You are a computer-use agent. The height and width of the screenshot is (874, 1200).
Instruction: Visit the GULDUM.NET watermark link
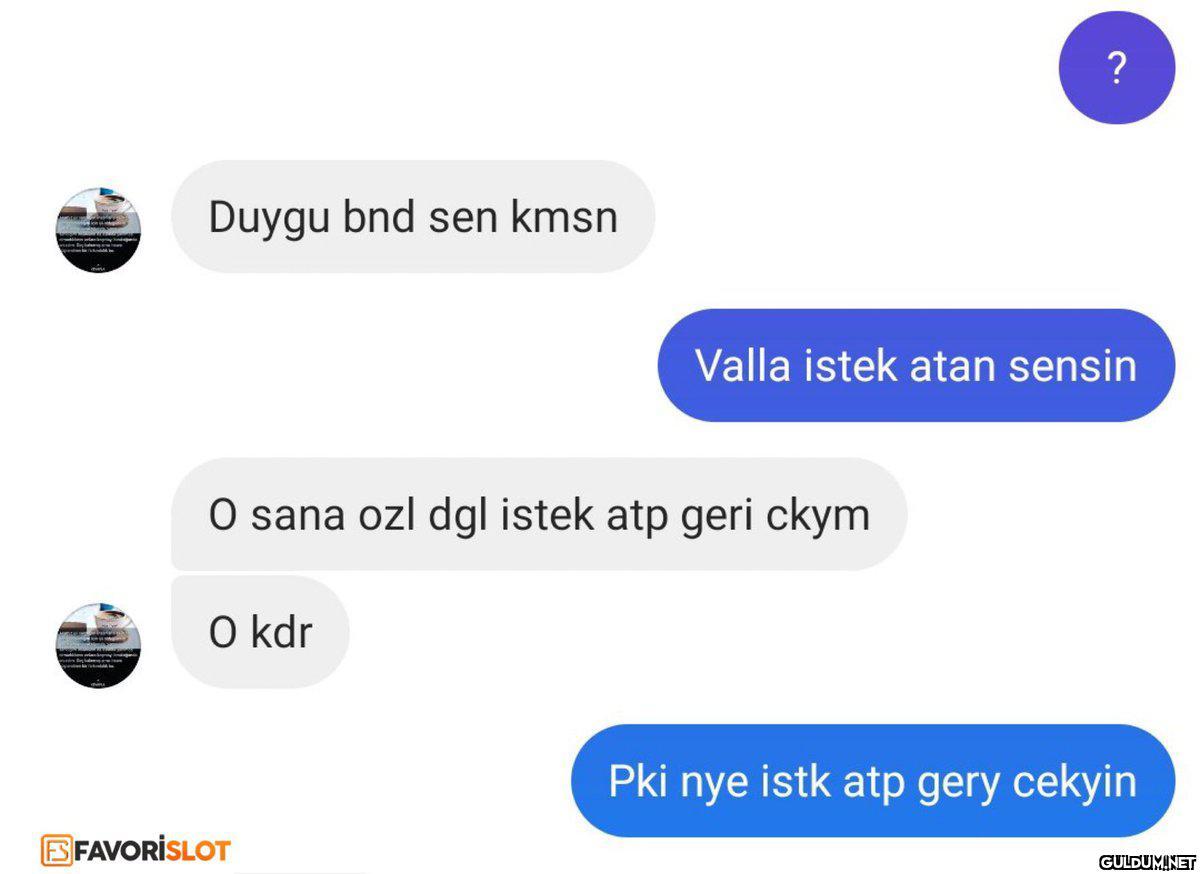1148,862
